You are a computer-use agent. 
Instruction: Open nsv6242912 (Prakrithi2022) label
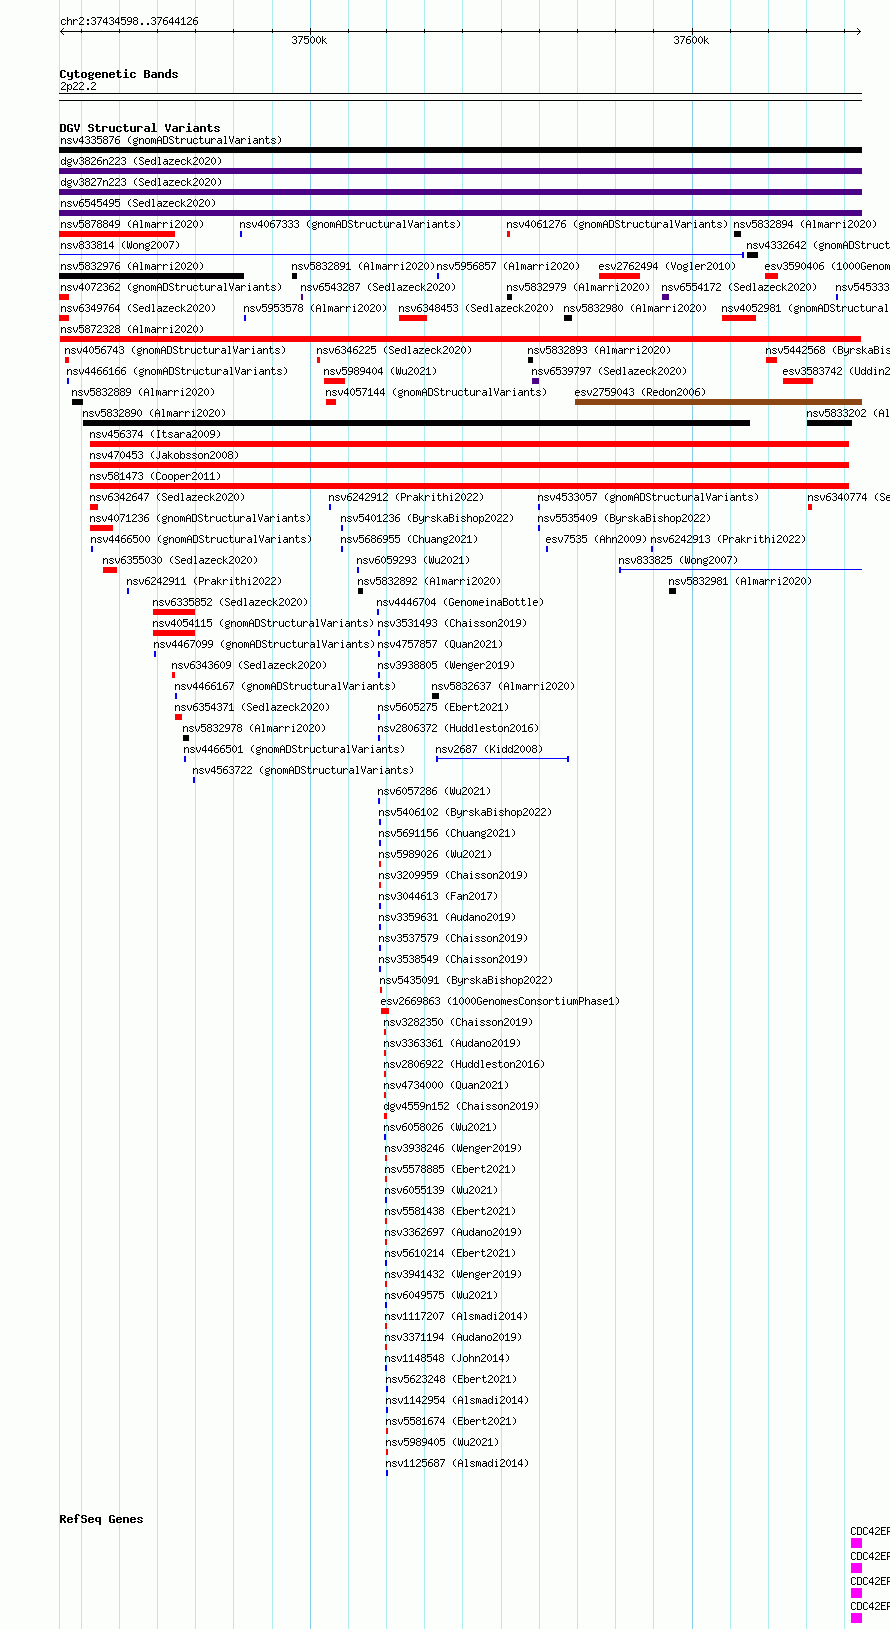tap(407, 497)
